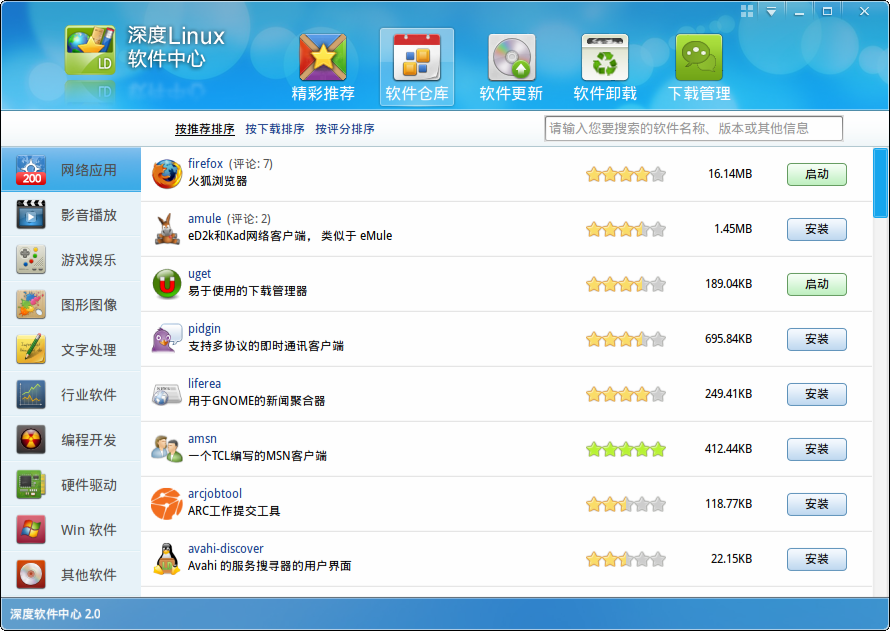Sort list by 按推荐排序
This screenshot has width=890, height=631.
coord(205,129)
